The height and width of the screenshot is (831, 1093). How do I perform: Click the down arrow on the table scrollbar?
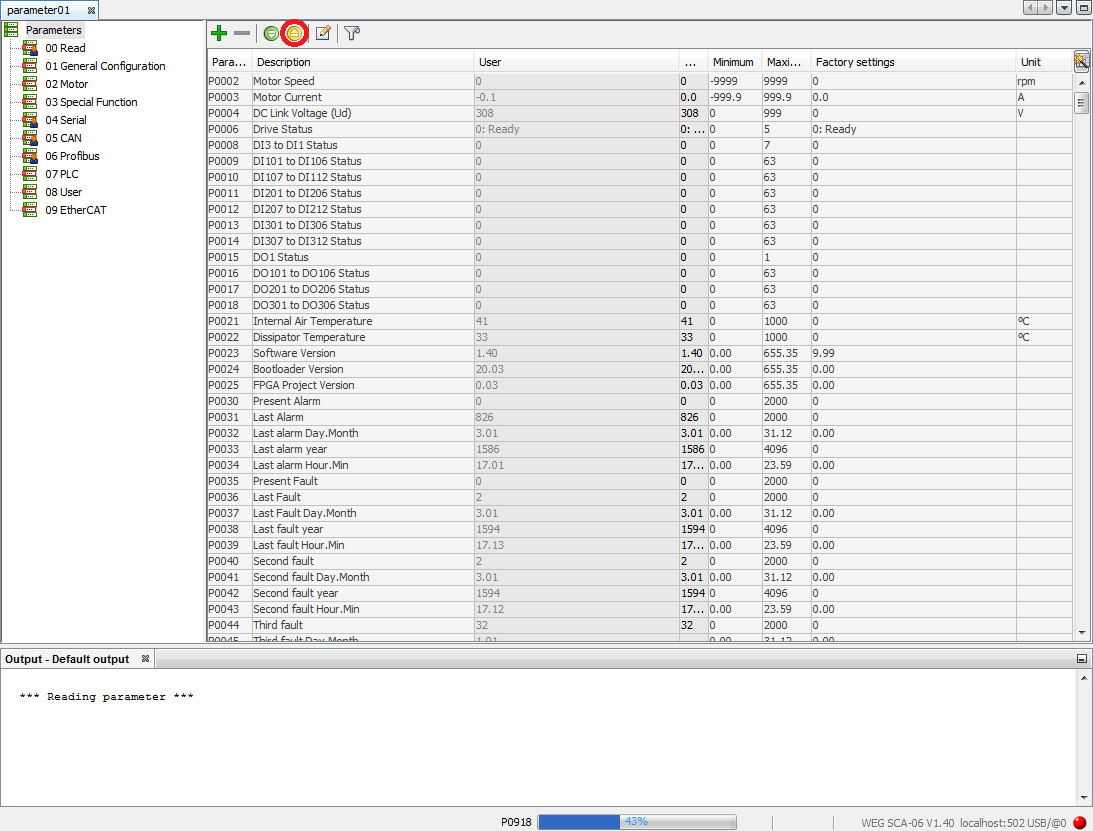pos(1081,632)
